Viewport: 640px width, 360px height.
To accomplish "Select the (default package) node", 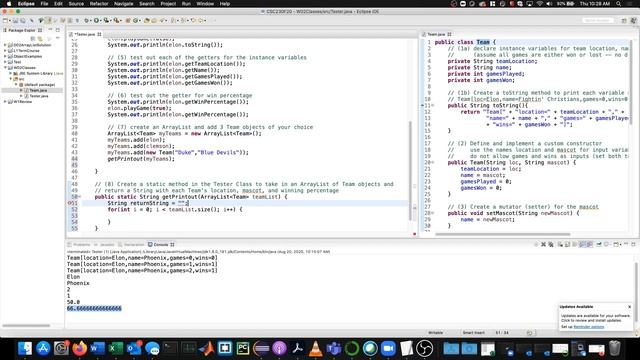I will [x=40, y=84].
